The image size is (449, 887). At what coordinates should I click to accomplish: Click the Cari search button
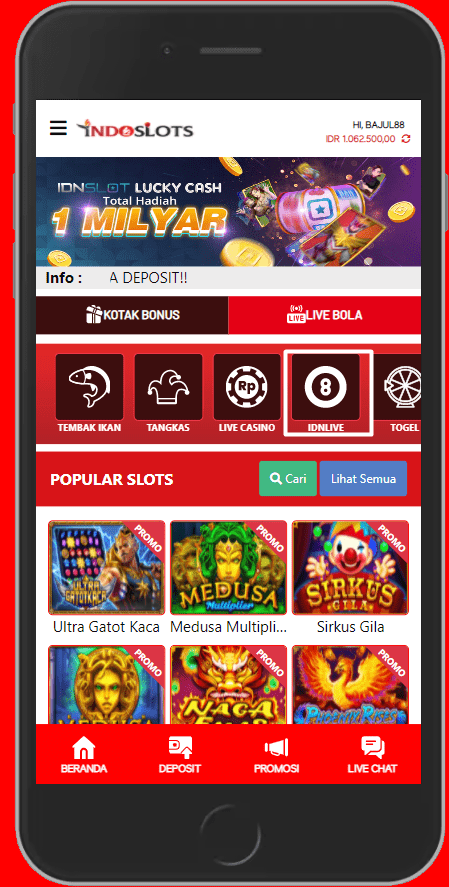click(288, 479)
